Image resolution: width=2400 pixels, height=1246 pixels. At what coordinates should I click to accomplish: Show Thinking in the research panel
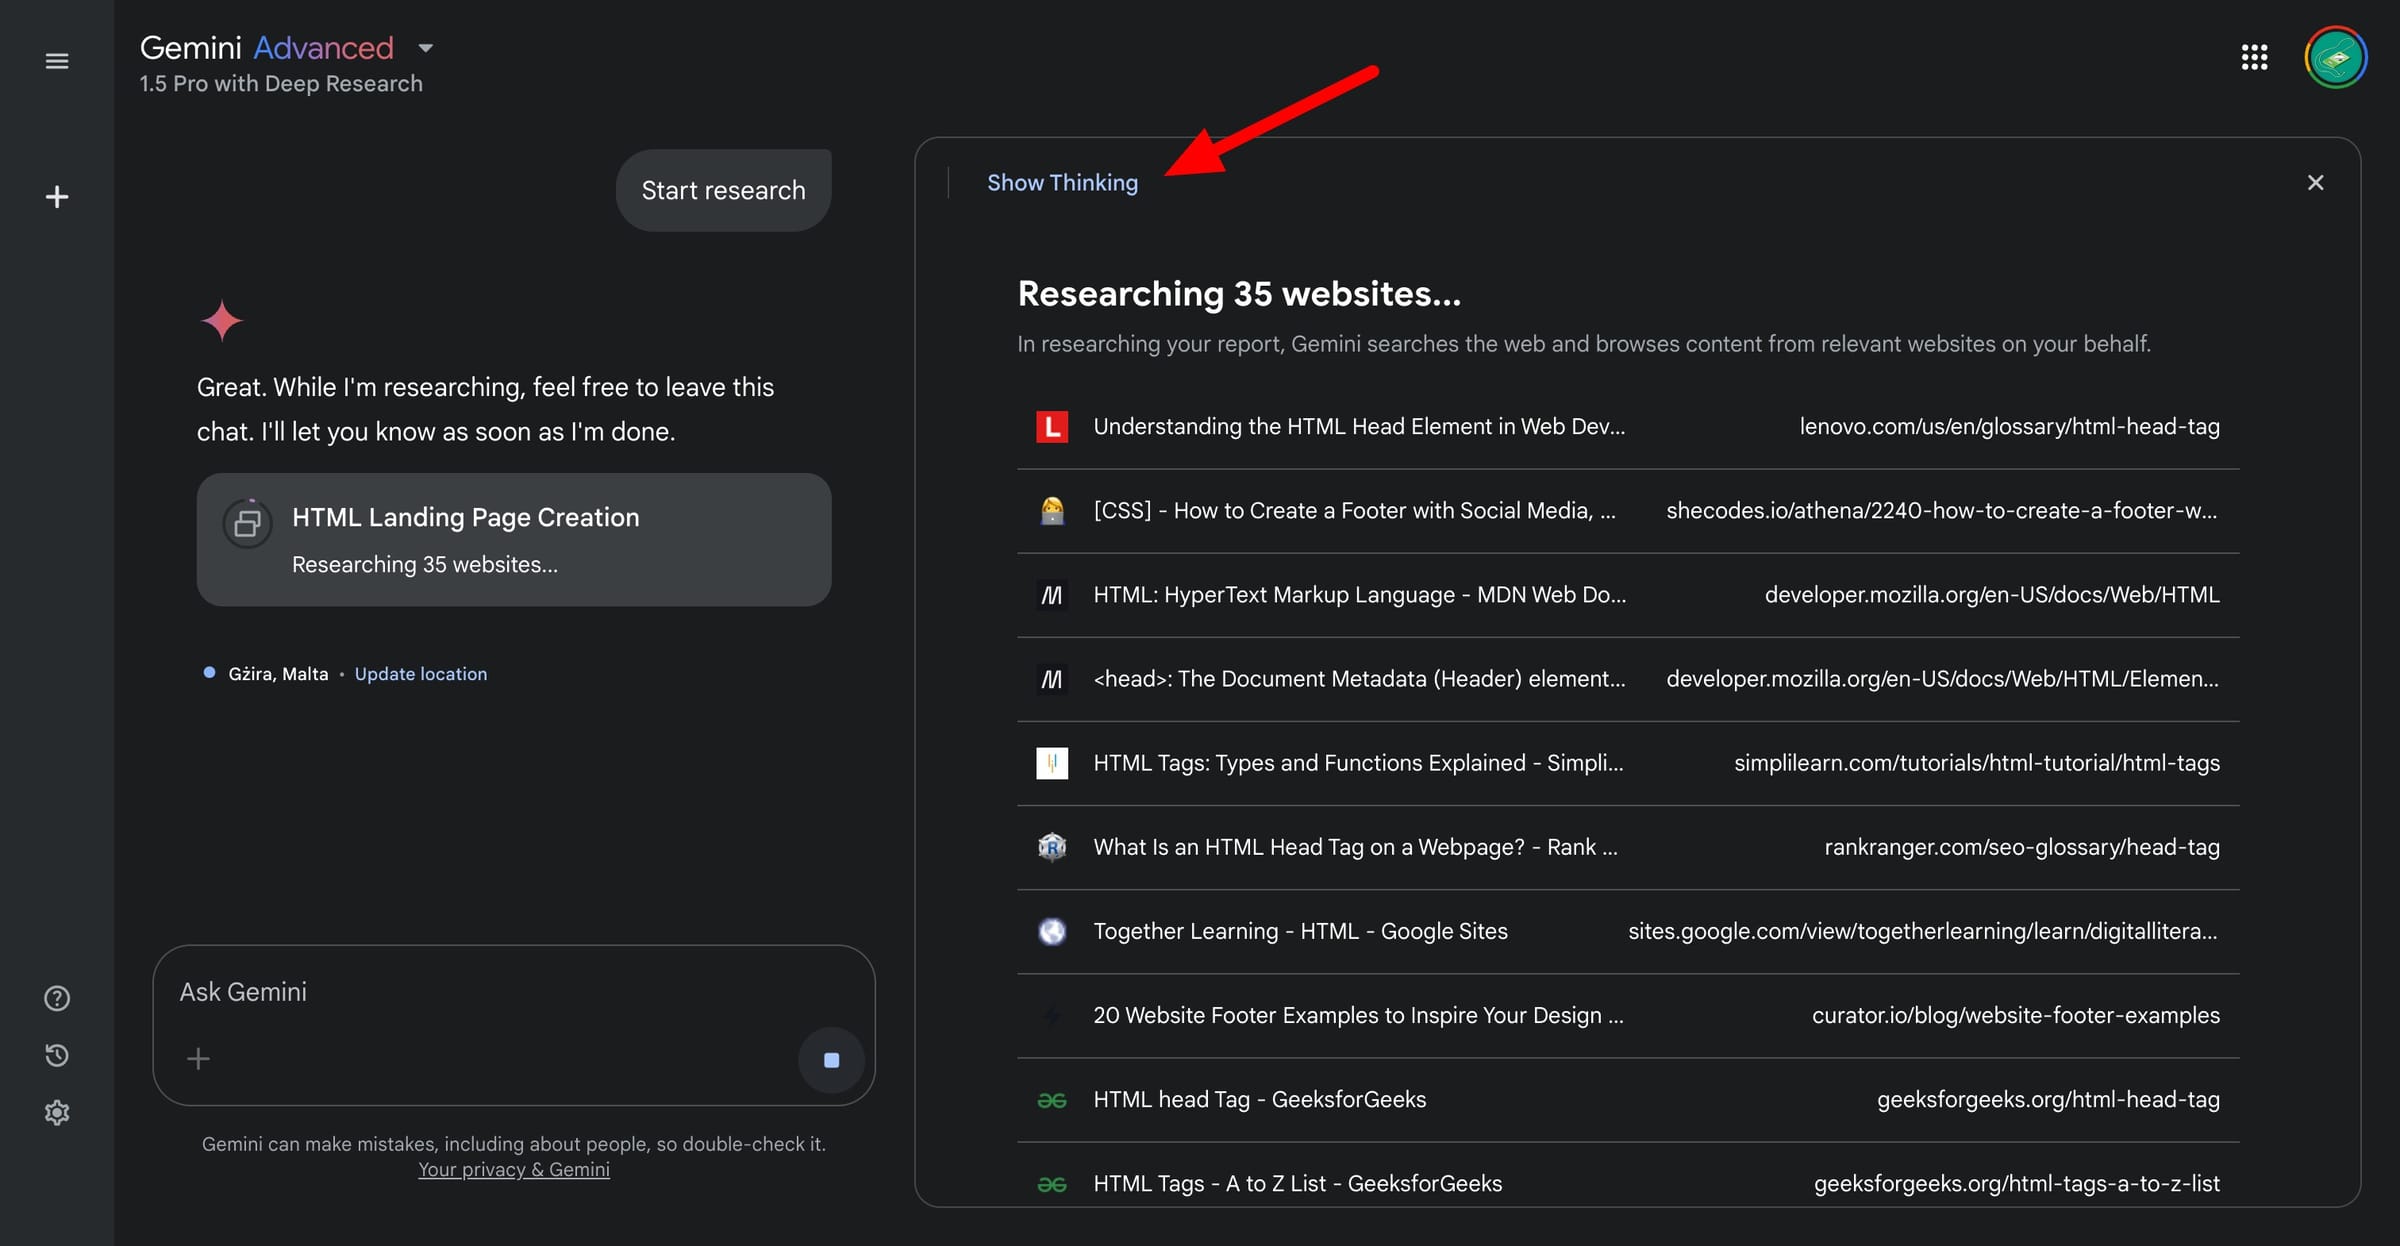[x=1062, y=183]
